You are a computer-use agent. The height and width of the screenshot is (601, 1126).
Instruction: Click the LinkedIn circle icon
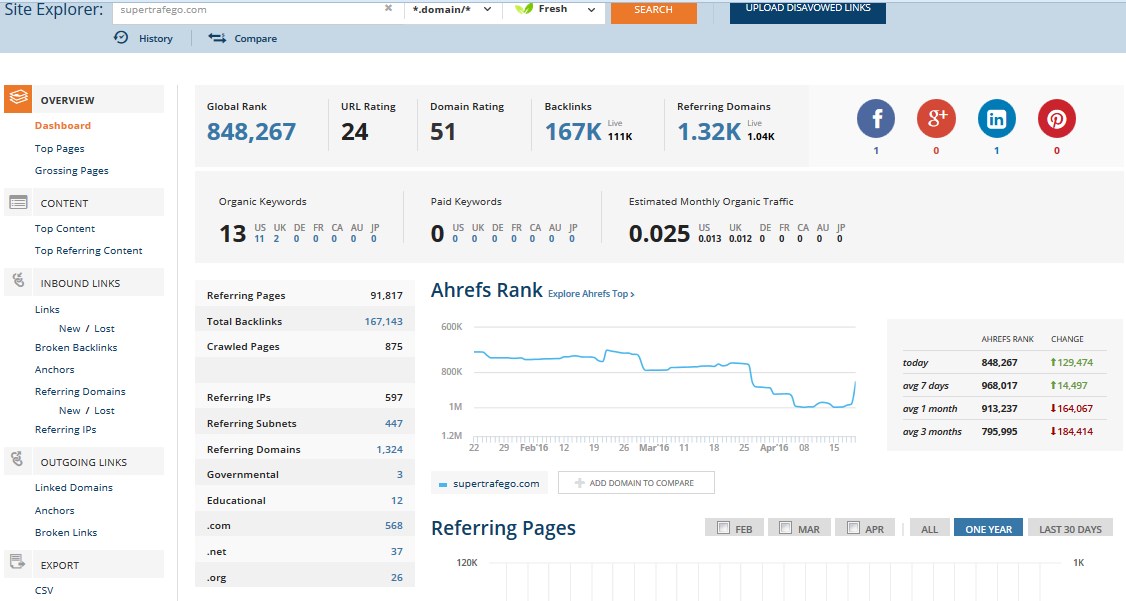tap(996, 119)
